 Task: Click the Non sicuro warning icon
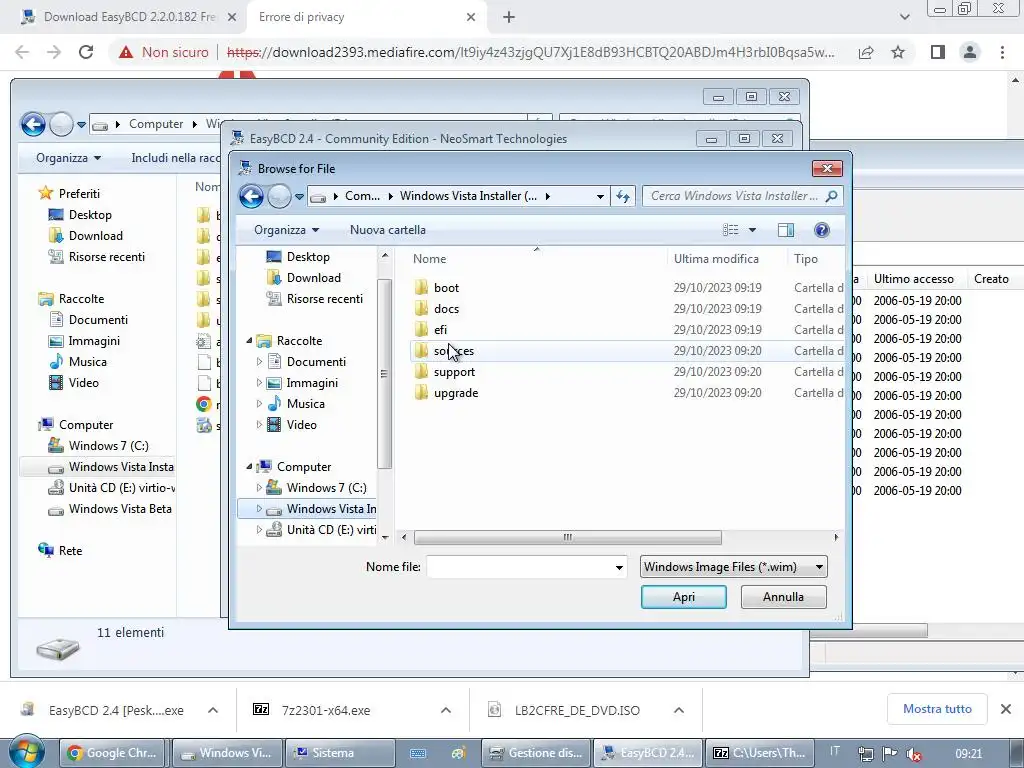click(x=126, y=52)
